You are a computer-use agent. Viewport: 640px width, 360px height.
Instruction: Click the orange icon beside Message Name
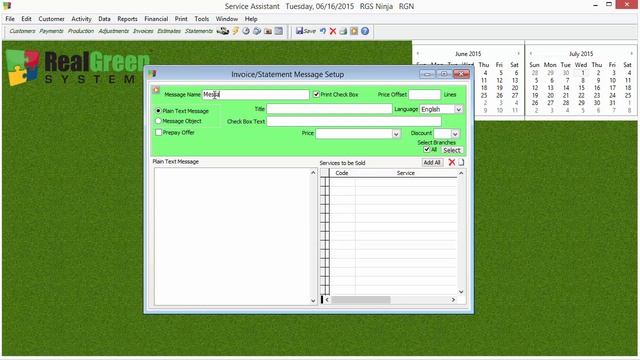(x=156, y=90)
